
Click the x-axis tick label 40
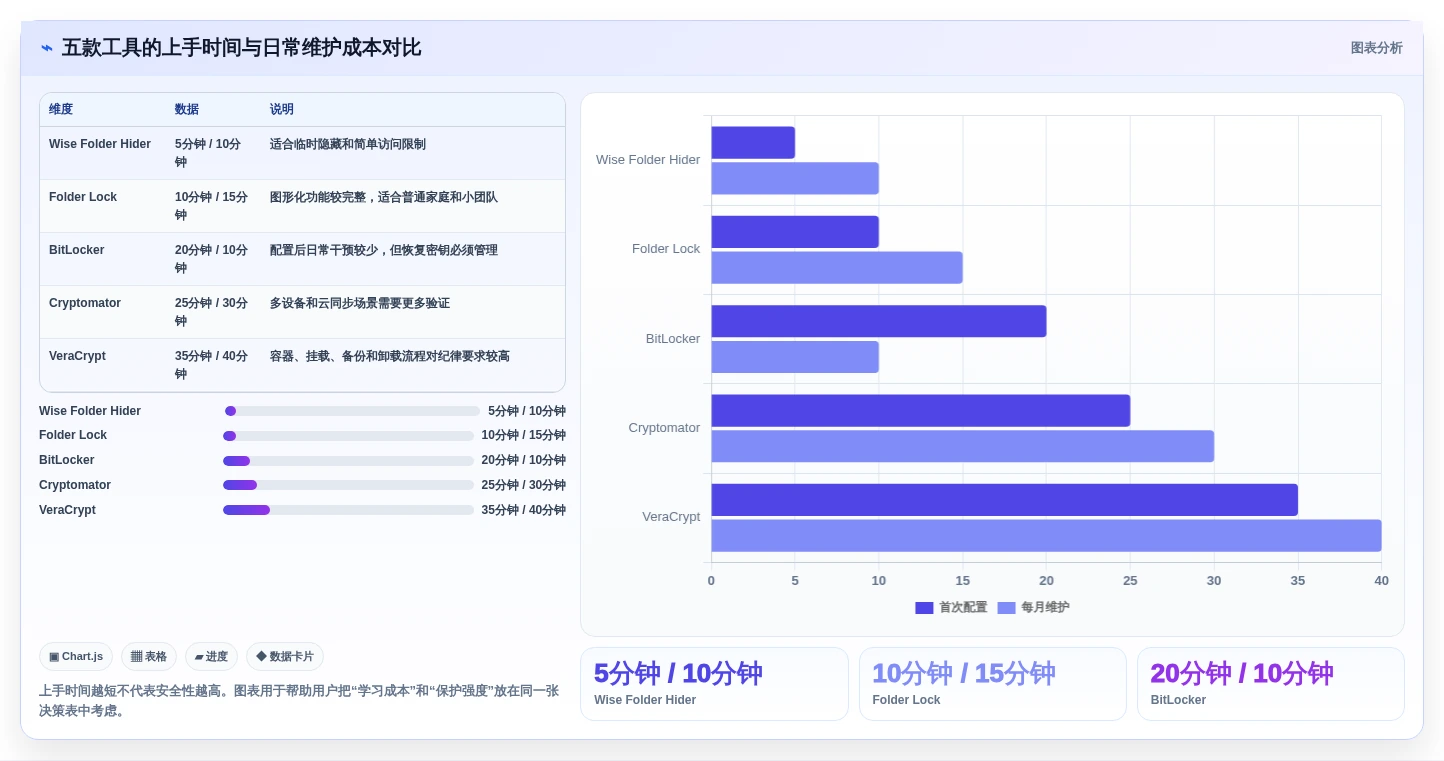coord(1382,581)
